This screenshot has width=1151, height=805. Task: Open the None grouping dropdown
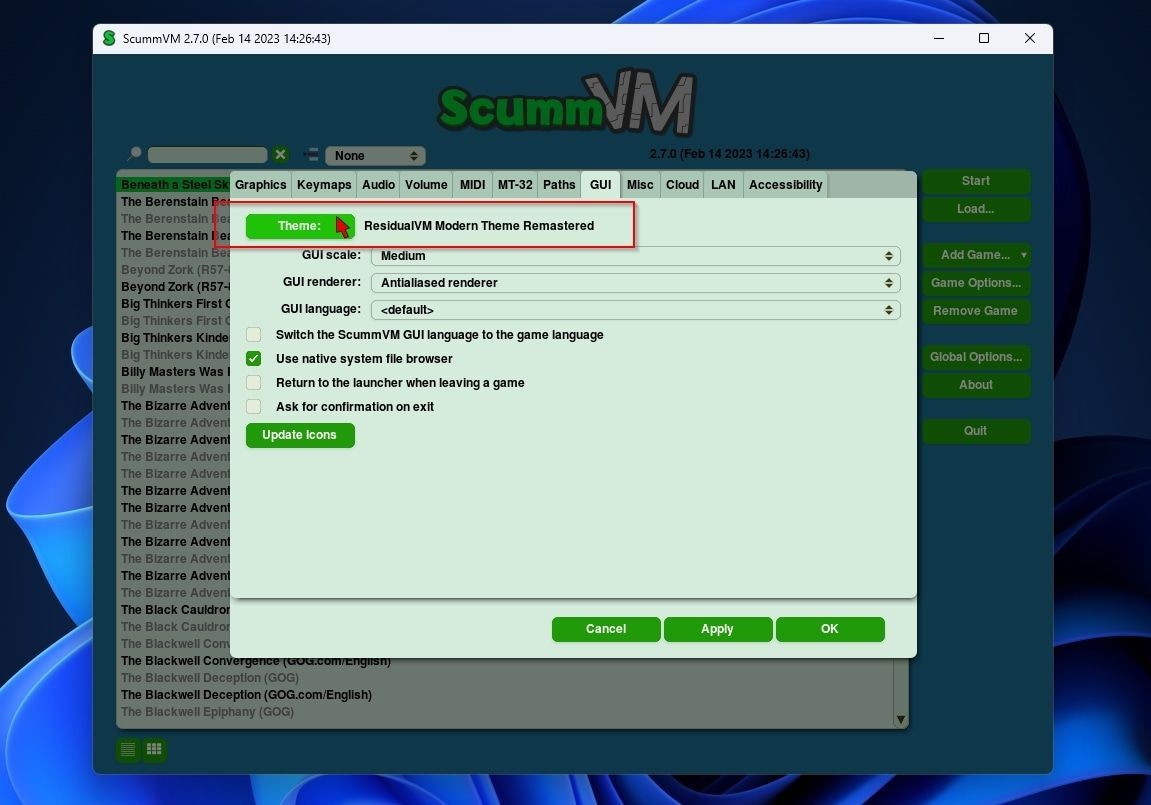[x=375, y=156]
